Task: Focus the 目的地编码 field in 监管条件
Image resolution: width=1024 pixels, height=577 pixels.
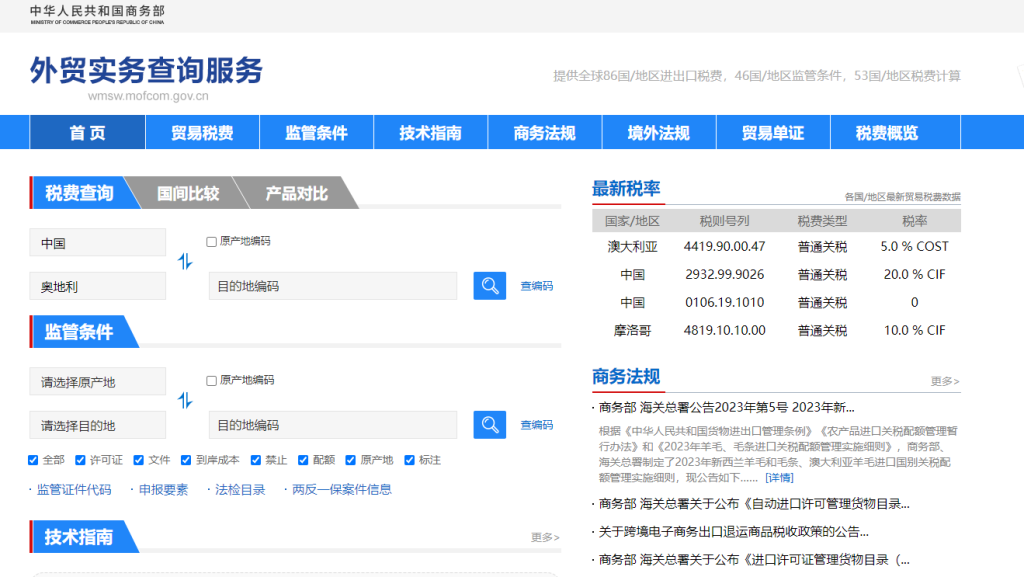Action: pyautogui.click(x=333, y=425)
